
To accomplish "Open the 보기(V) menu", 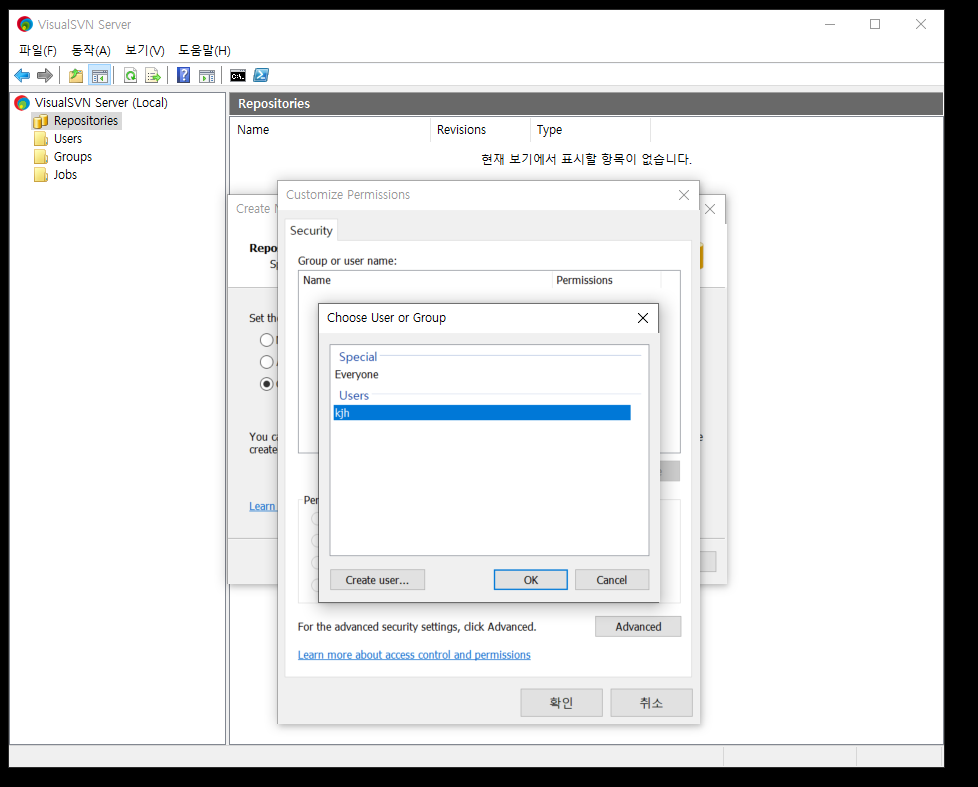I will [145, 51].
